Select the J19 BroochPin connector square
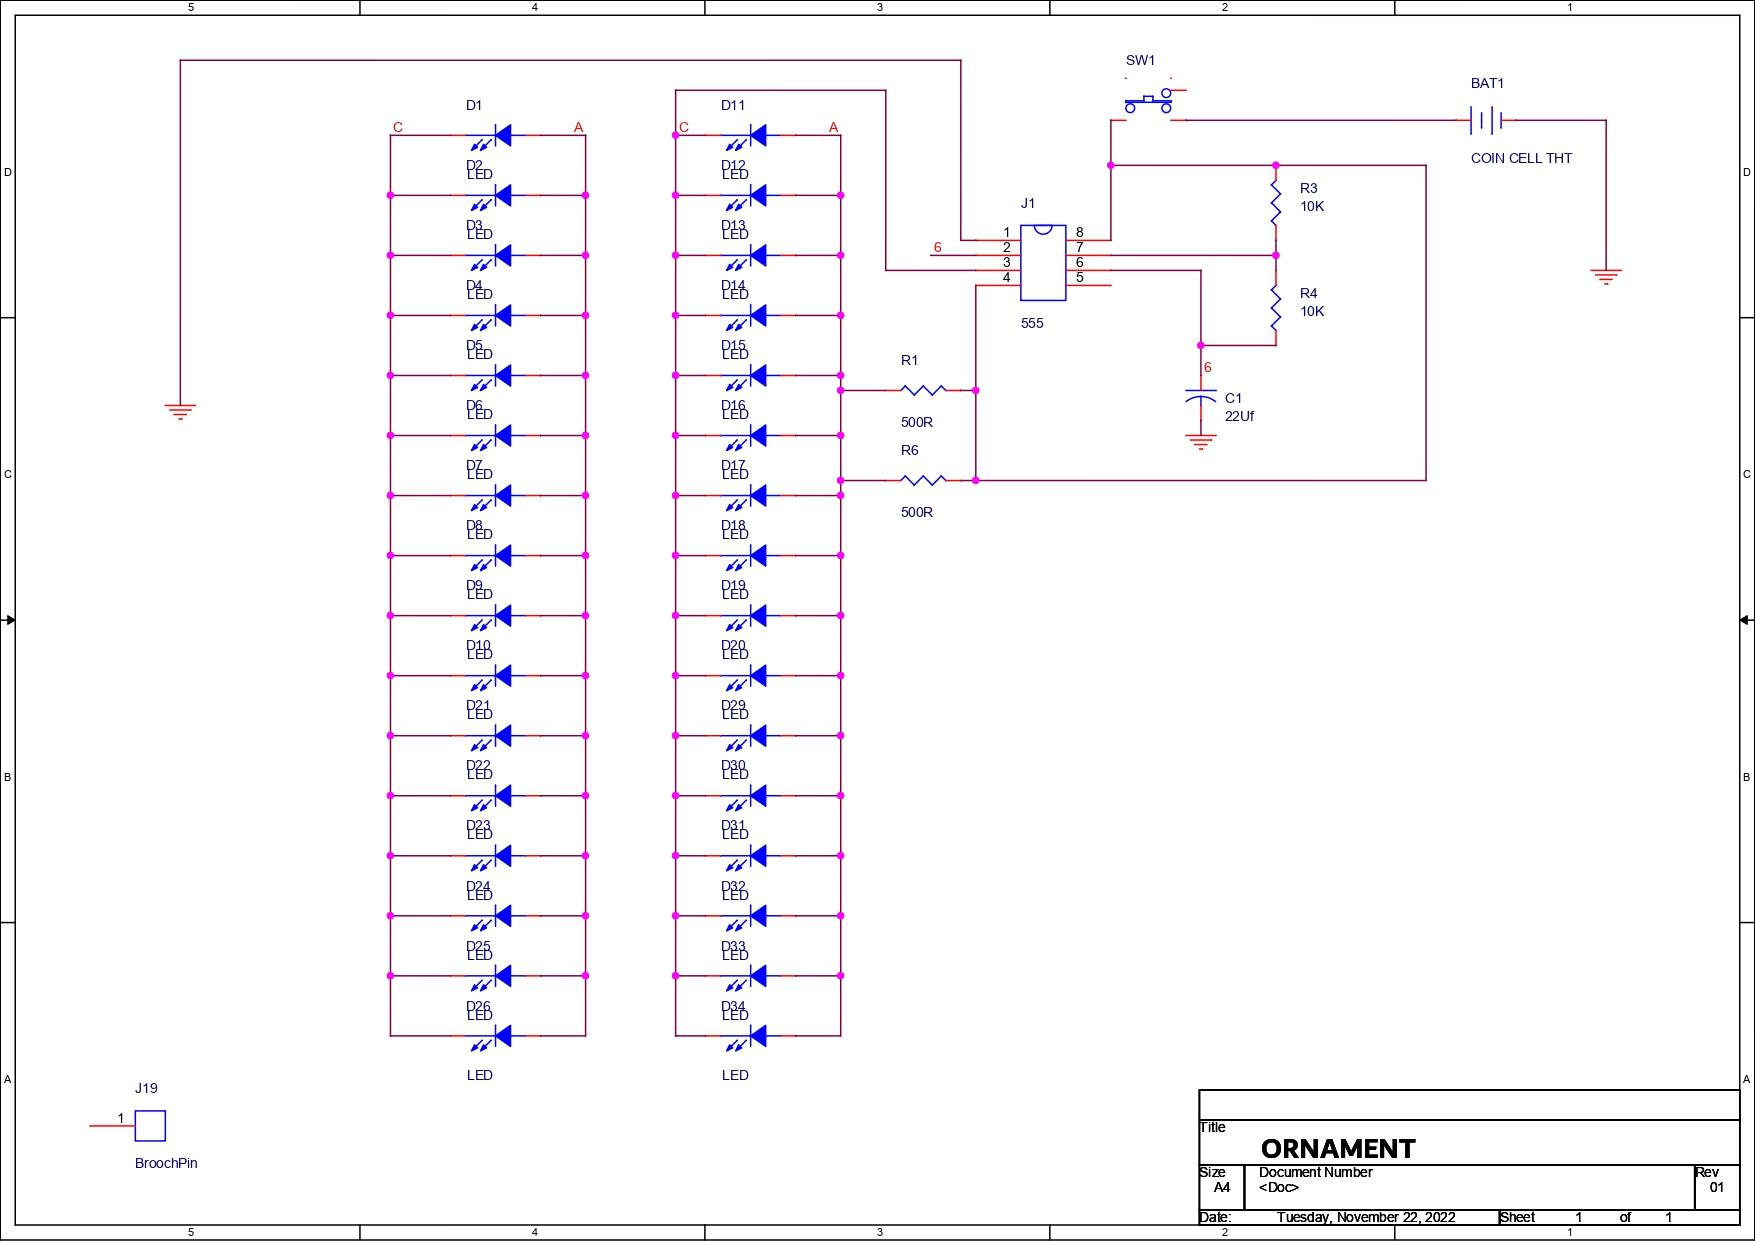Screen dimensions: 1755x1241 150,1126
